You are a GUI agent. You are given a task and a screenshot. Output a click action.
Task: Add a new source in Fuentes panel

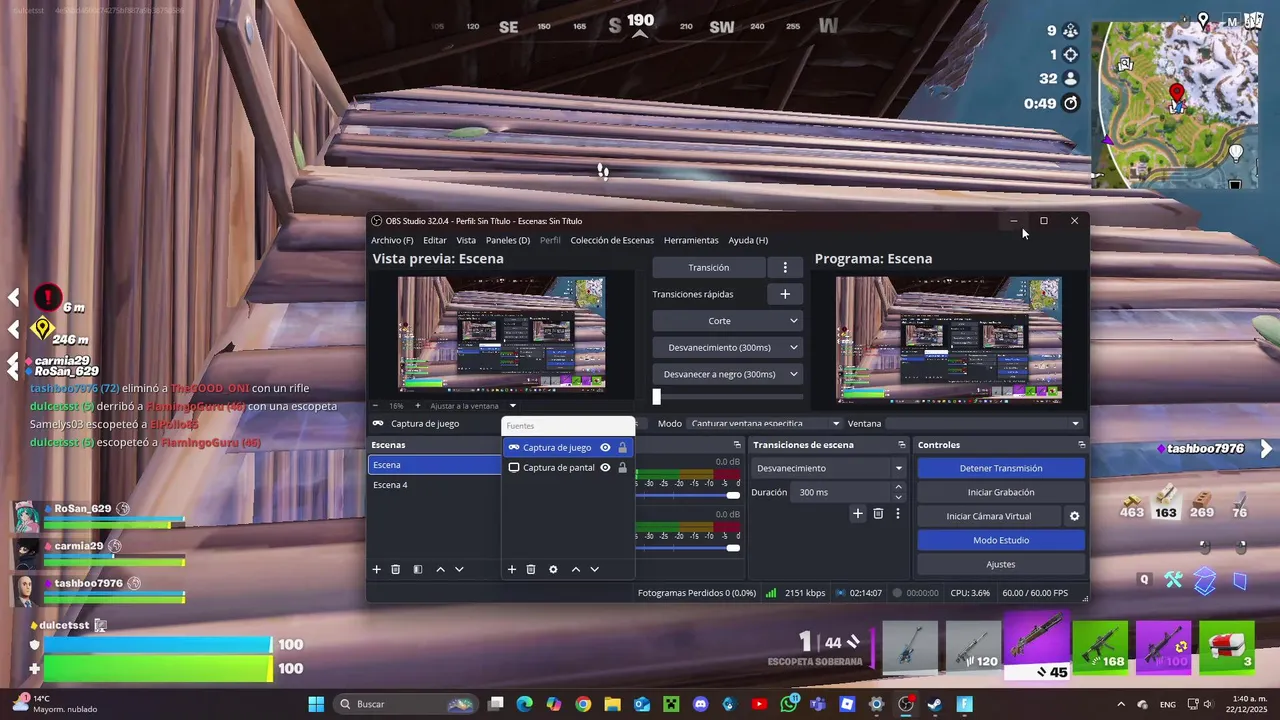pyautogui.click(x=512, y=569)
